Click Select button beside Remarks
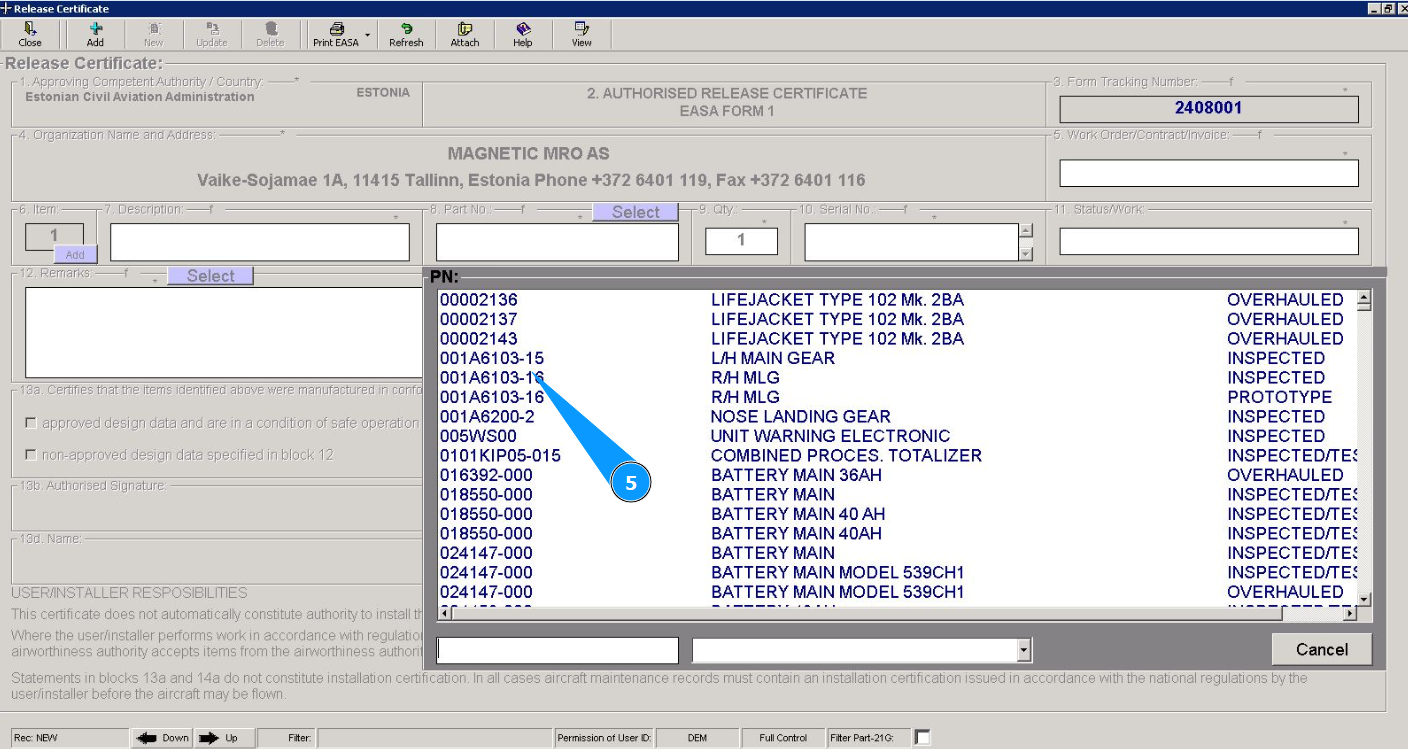 tap(210, 276)
